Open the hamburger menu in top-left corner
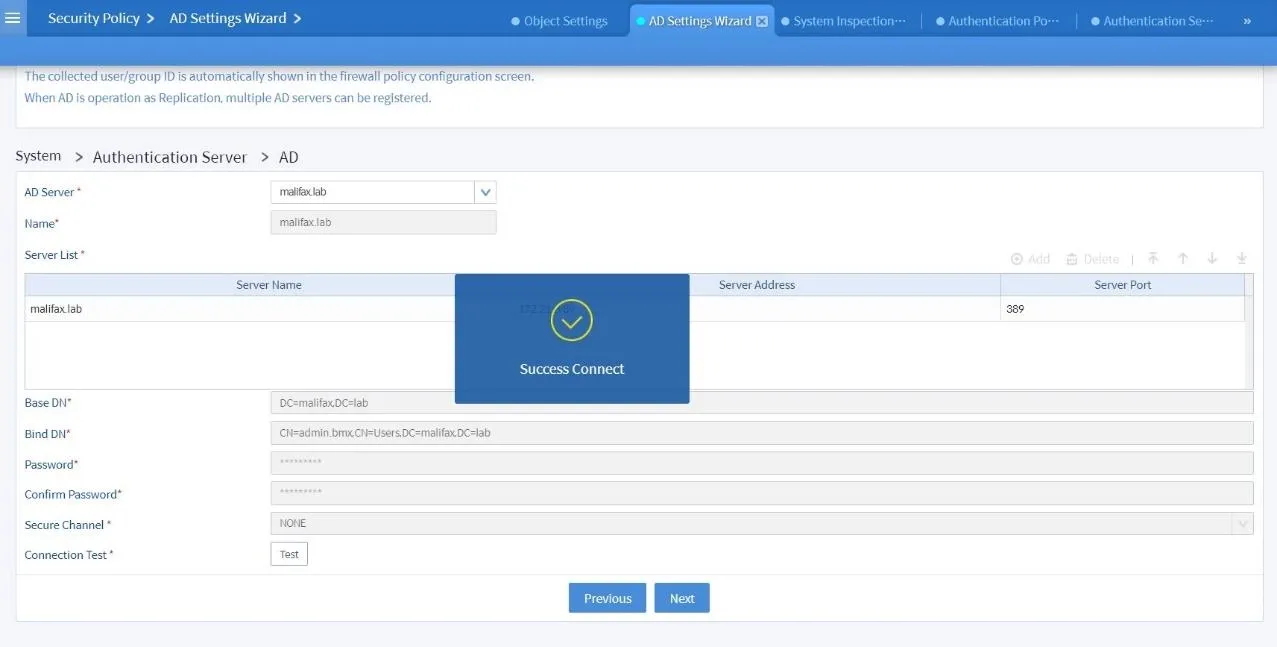This screenshot has height=647, width=1277. point(13,17)
